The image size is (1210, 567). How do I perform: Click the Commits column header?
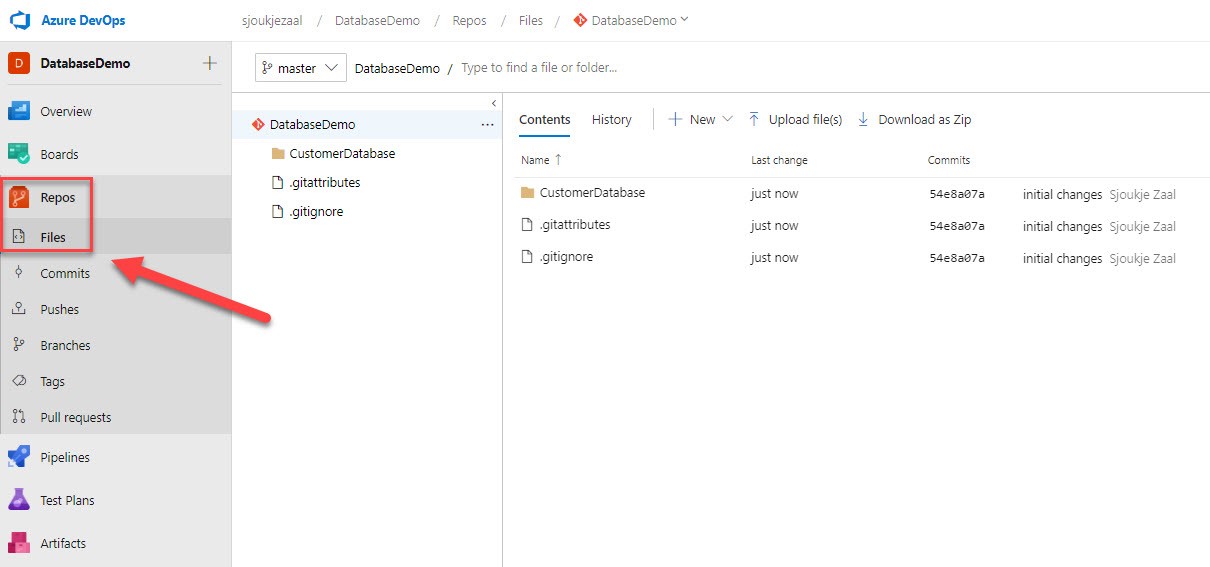949,160
